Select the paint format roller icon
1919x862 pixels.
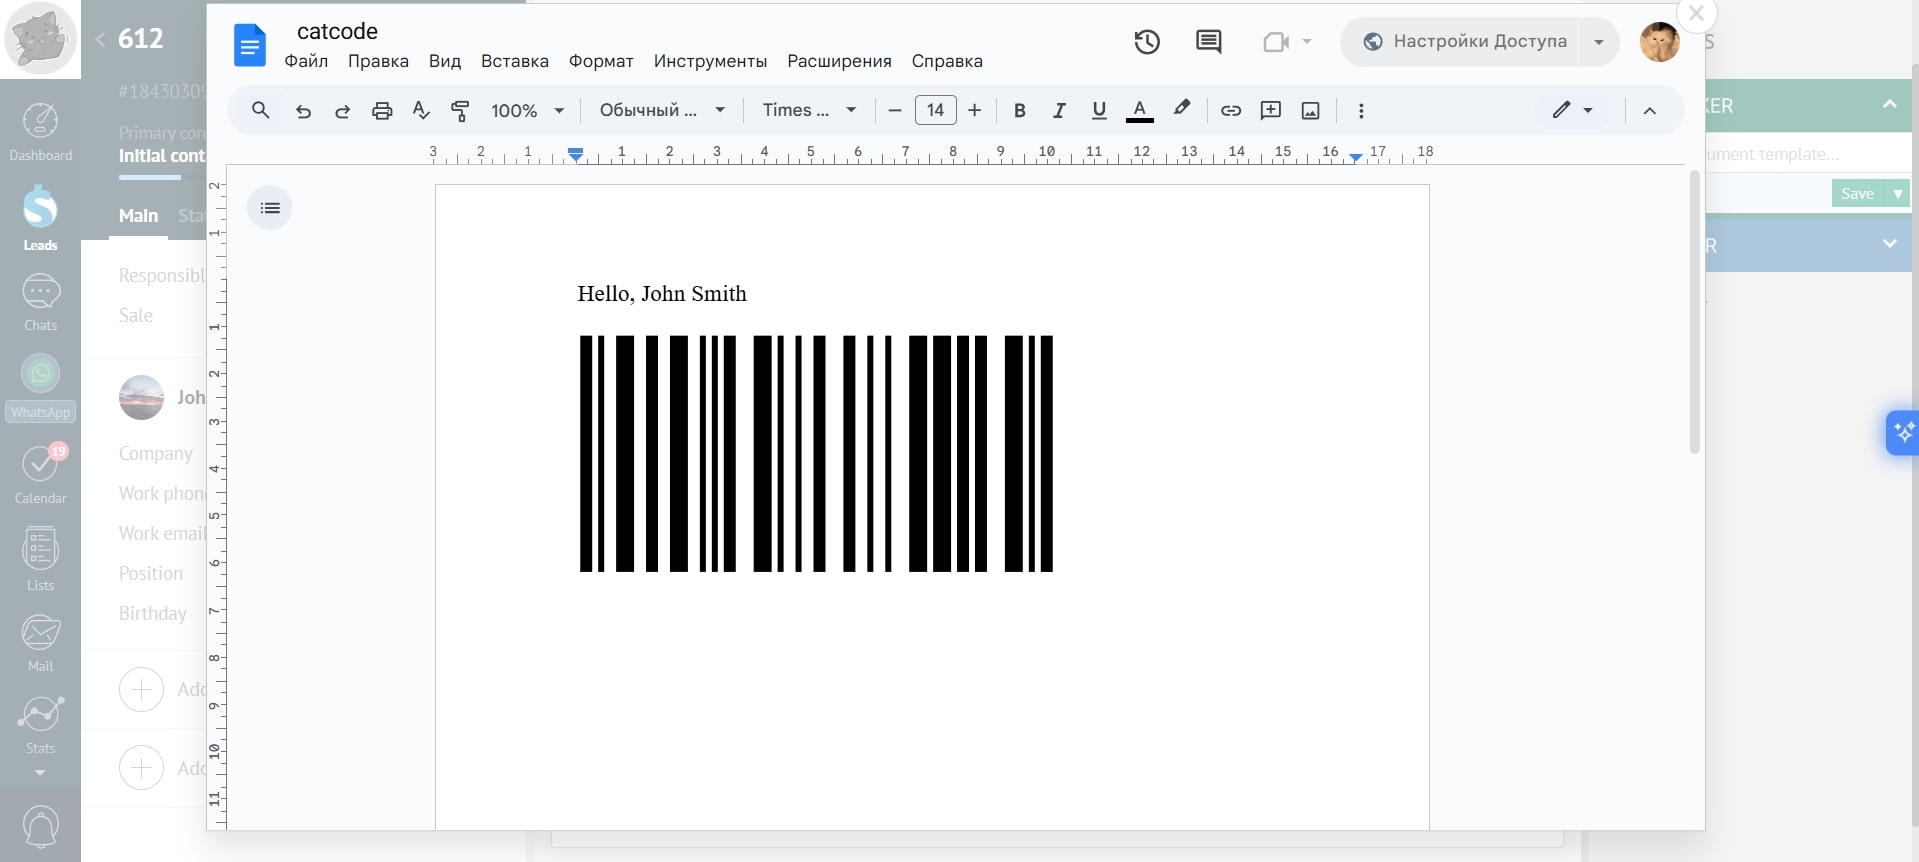point(460,111)
